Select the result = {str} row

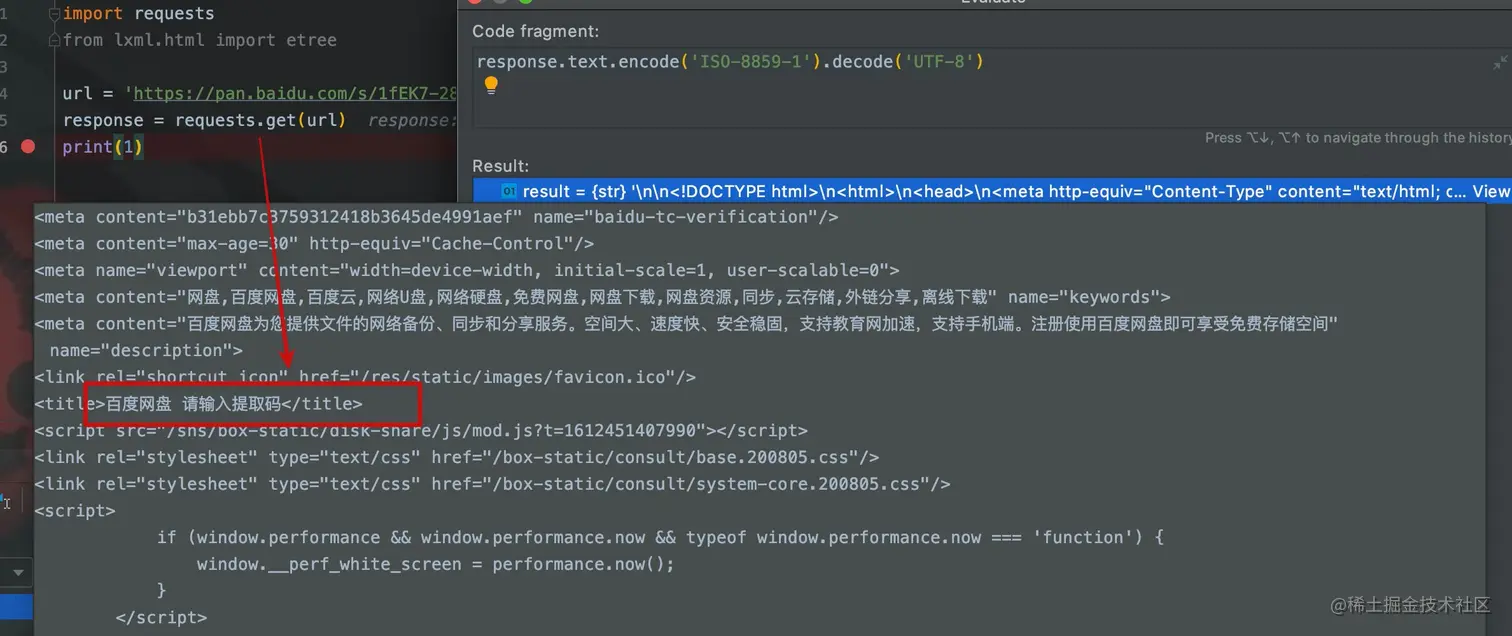(992, 191)
